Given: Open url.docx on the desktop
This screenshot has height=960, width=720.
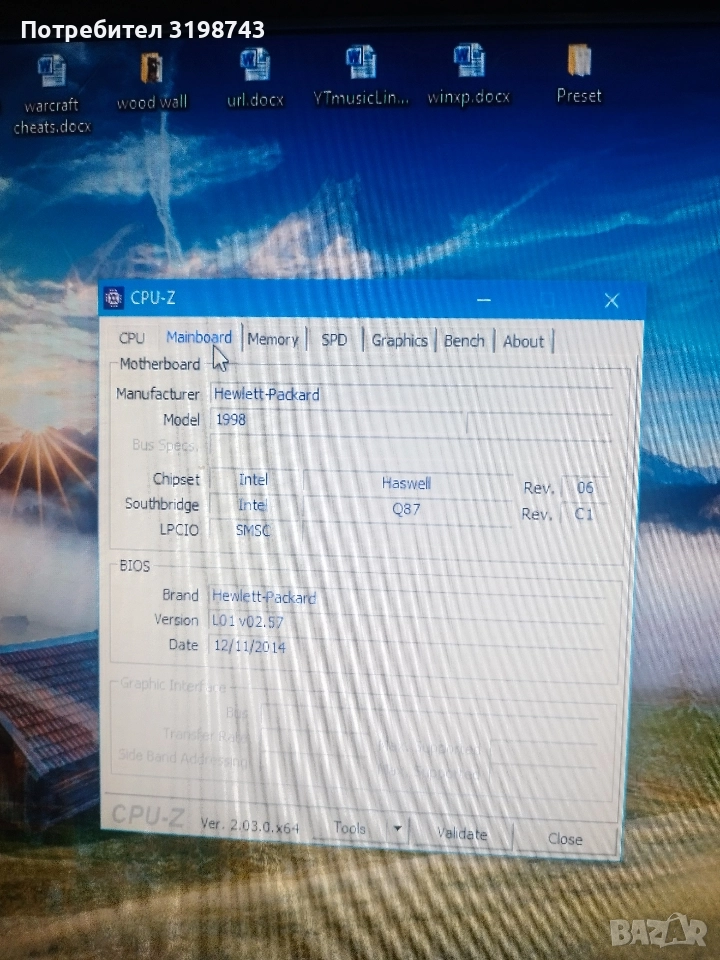Looking at the screenshot, I should (x=255, y=77).
